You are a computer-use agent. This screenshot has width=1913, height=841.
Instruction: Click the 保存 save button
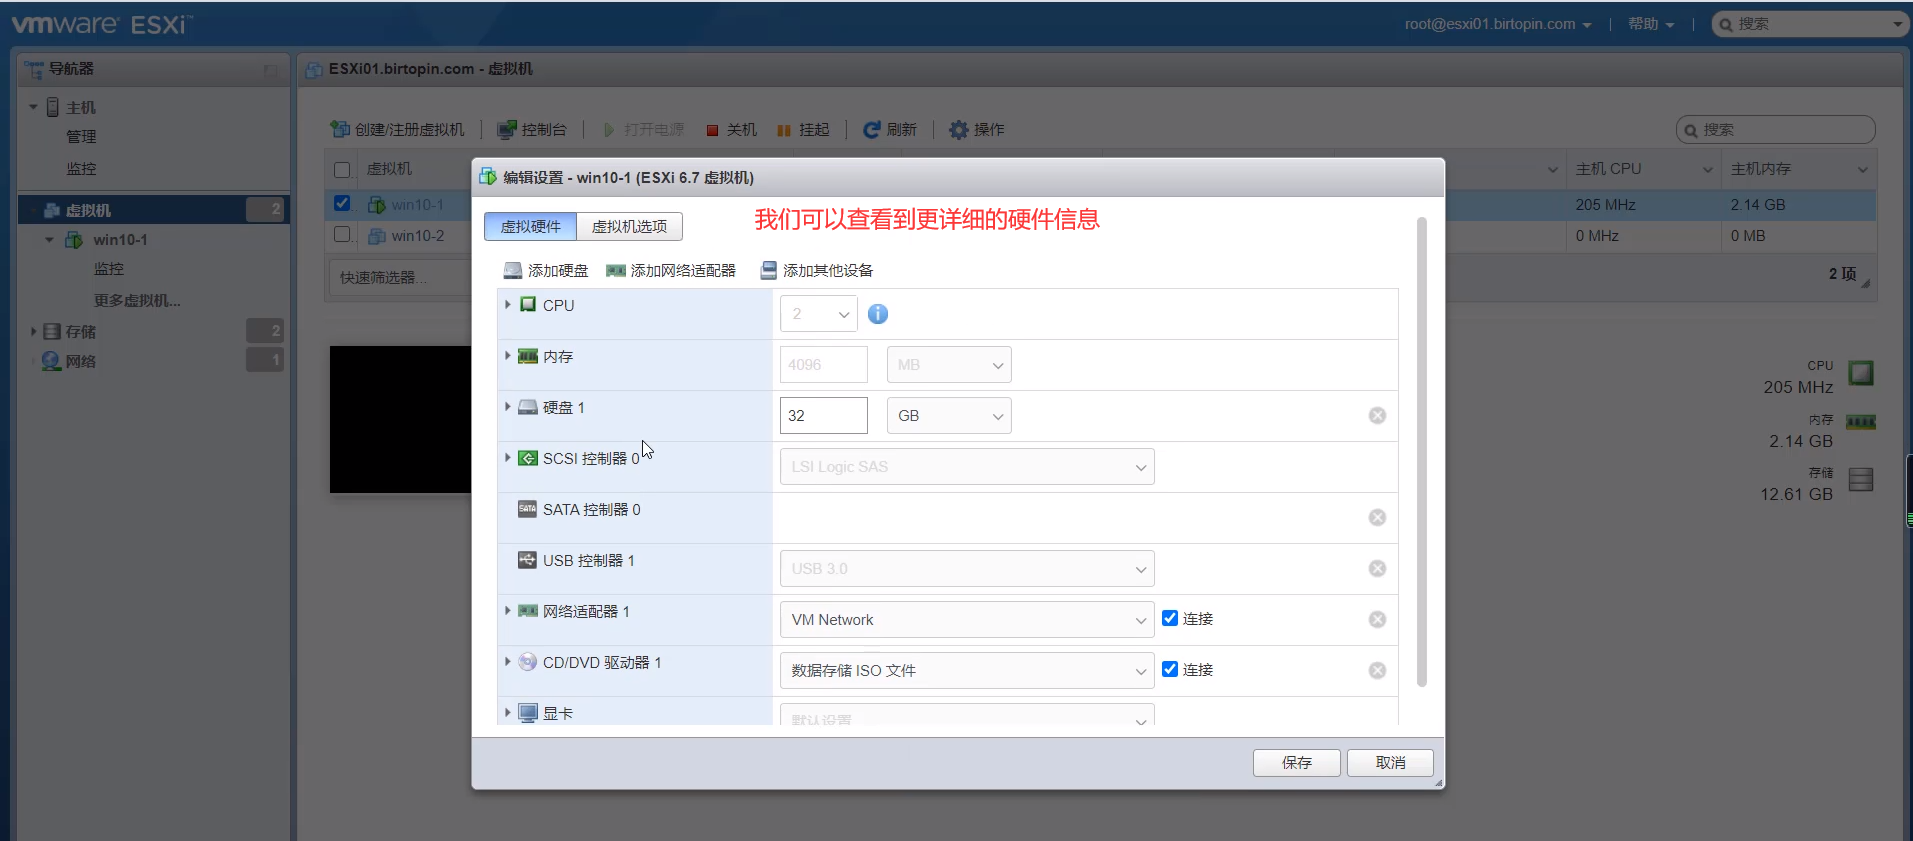[1296, 763]
